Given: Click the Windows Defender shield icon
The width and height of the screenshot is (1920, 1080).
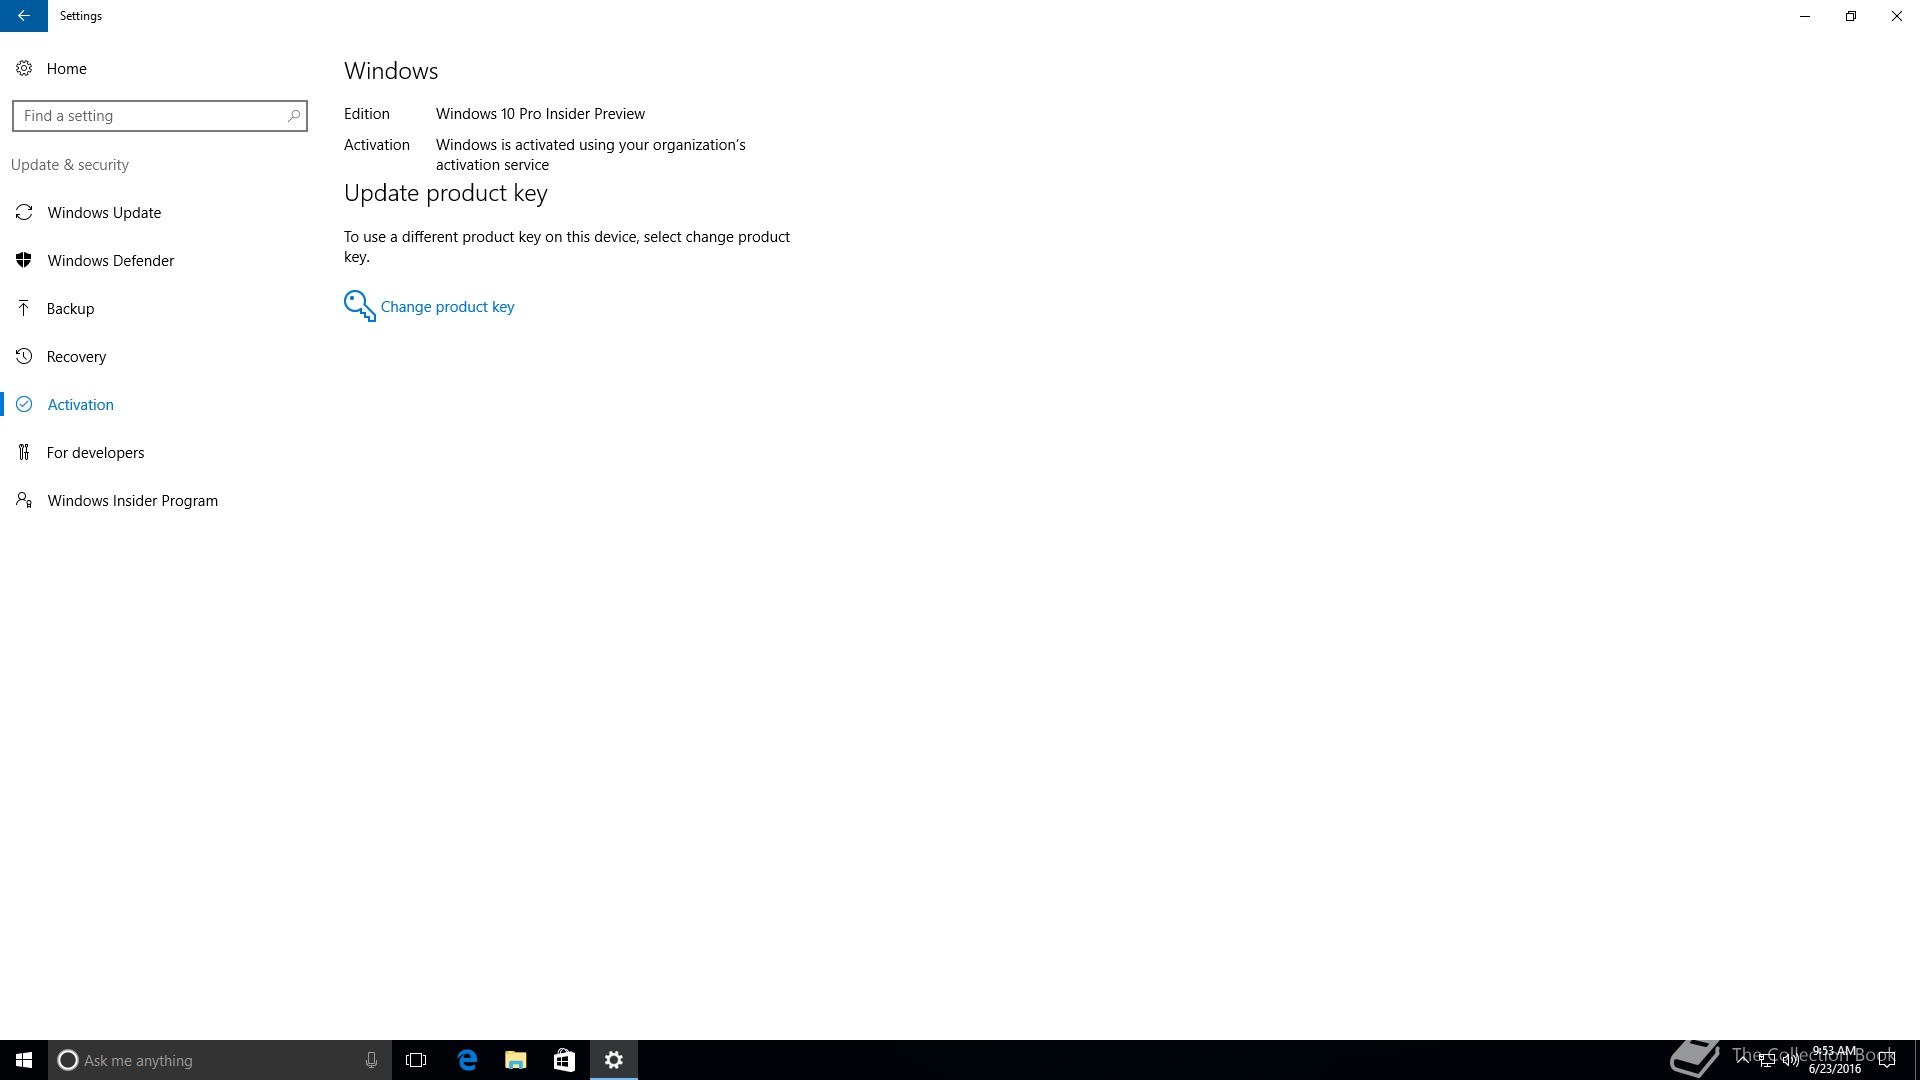Looking at the screenshot, I should click(24, 260).
